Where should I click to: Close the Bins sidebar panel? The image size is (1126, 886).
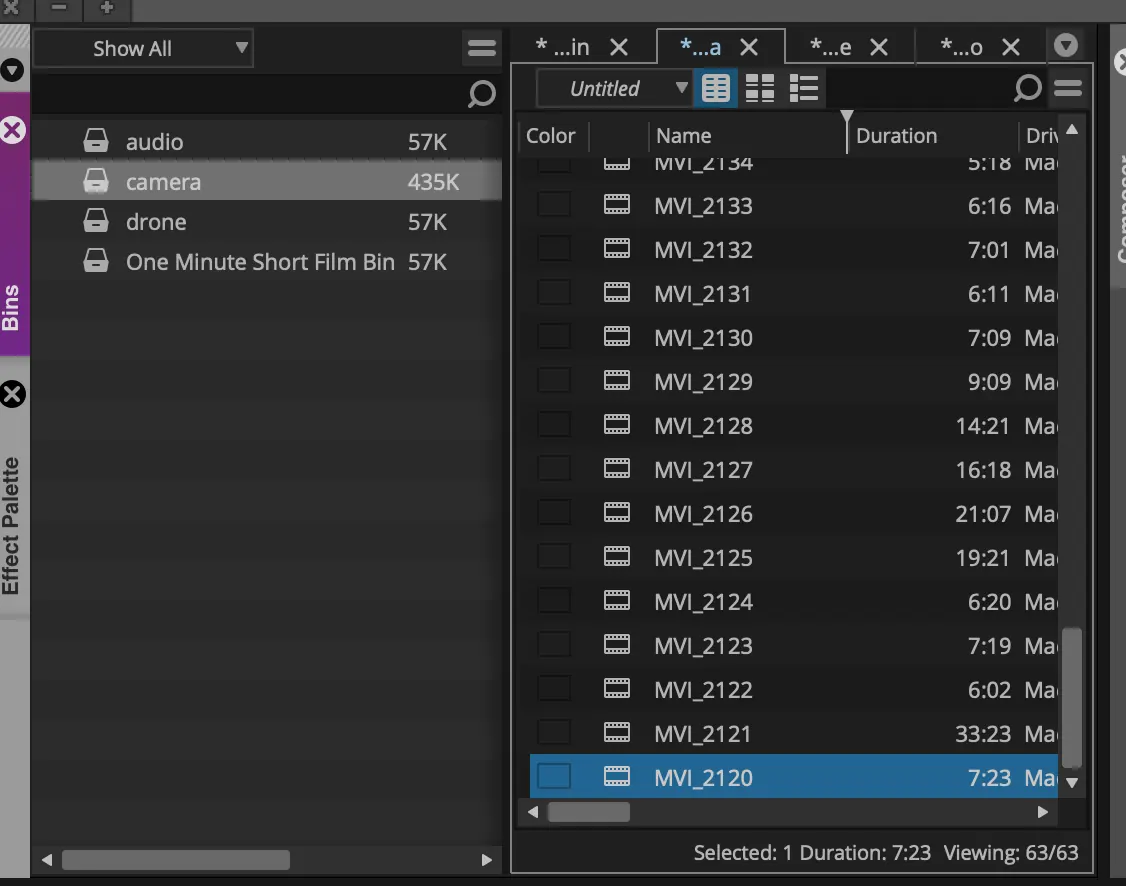(x=13, y=131)
